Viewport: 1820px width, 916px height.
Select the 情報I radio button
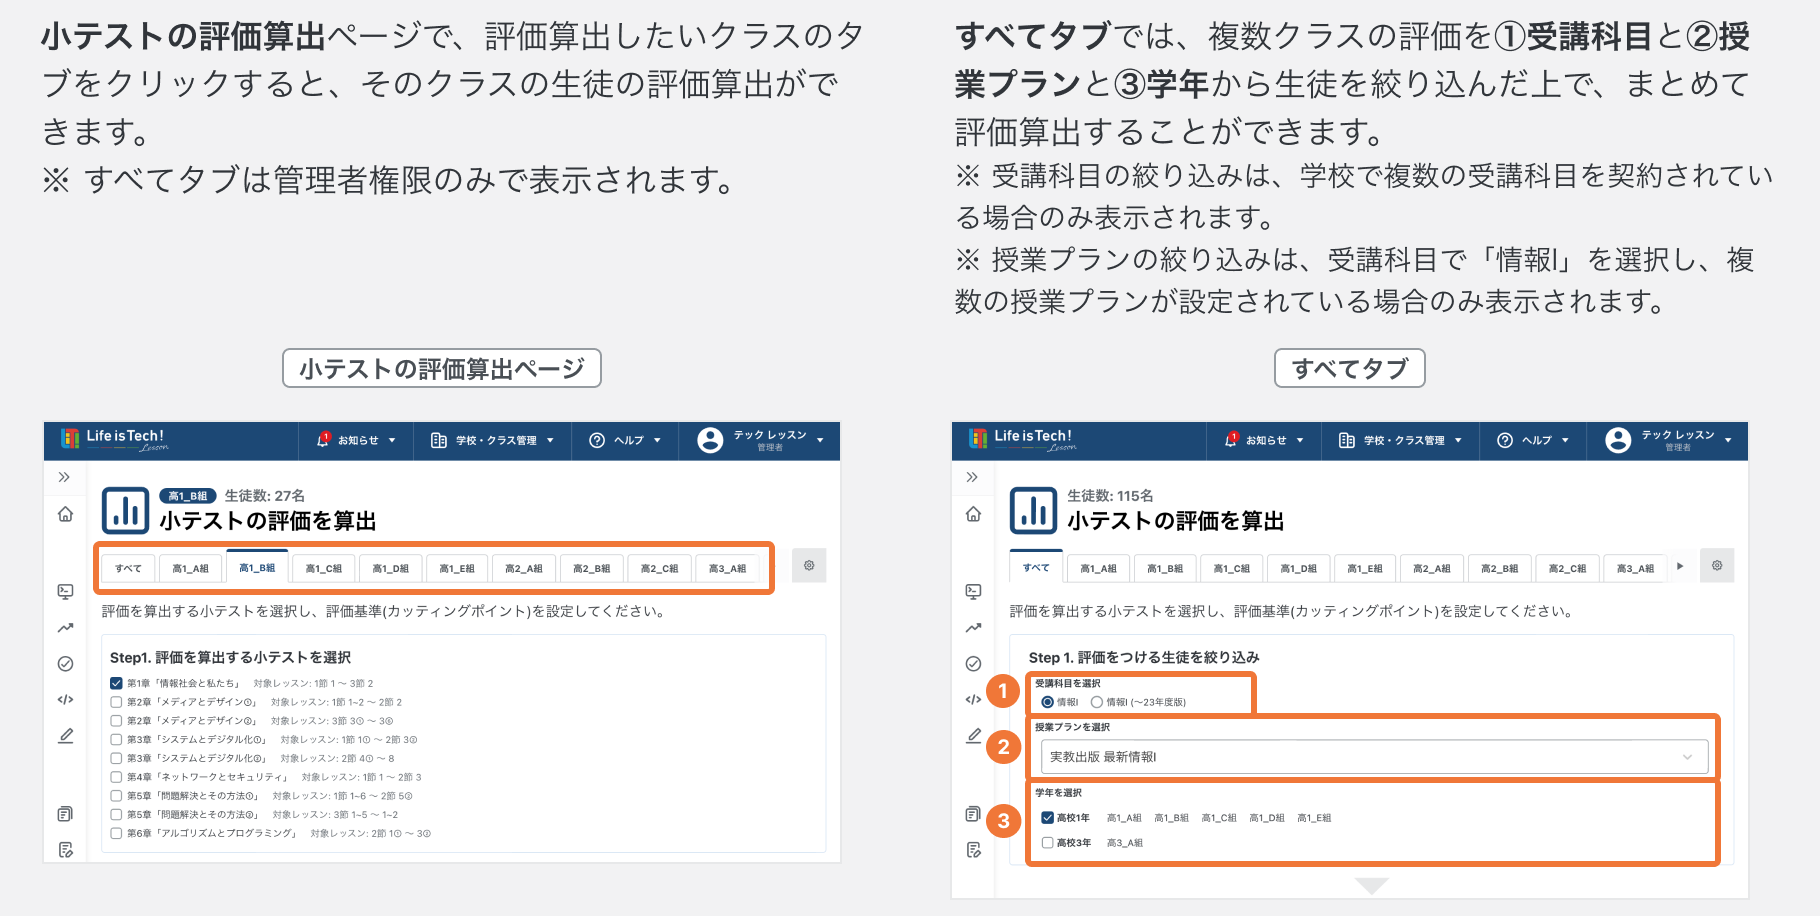pos(1047,702)
